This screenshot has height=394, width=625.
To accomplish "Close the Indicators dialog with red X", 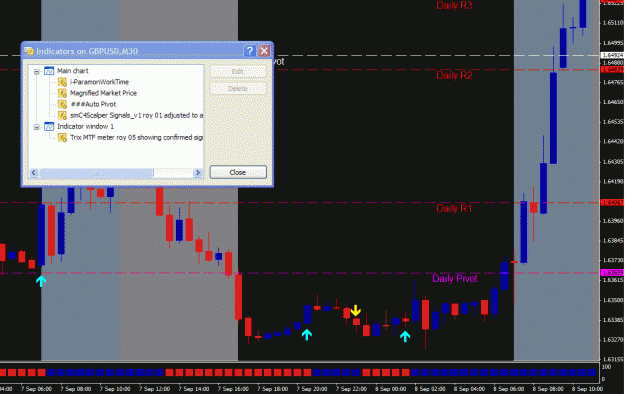I will (264, 51).
